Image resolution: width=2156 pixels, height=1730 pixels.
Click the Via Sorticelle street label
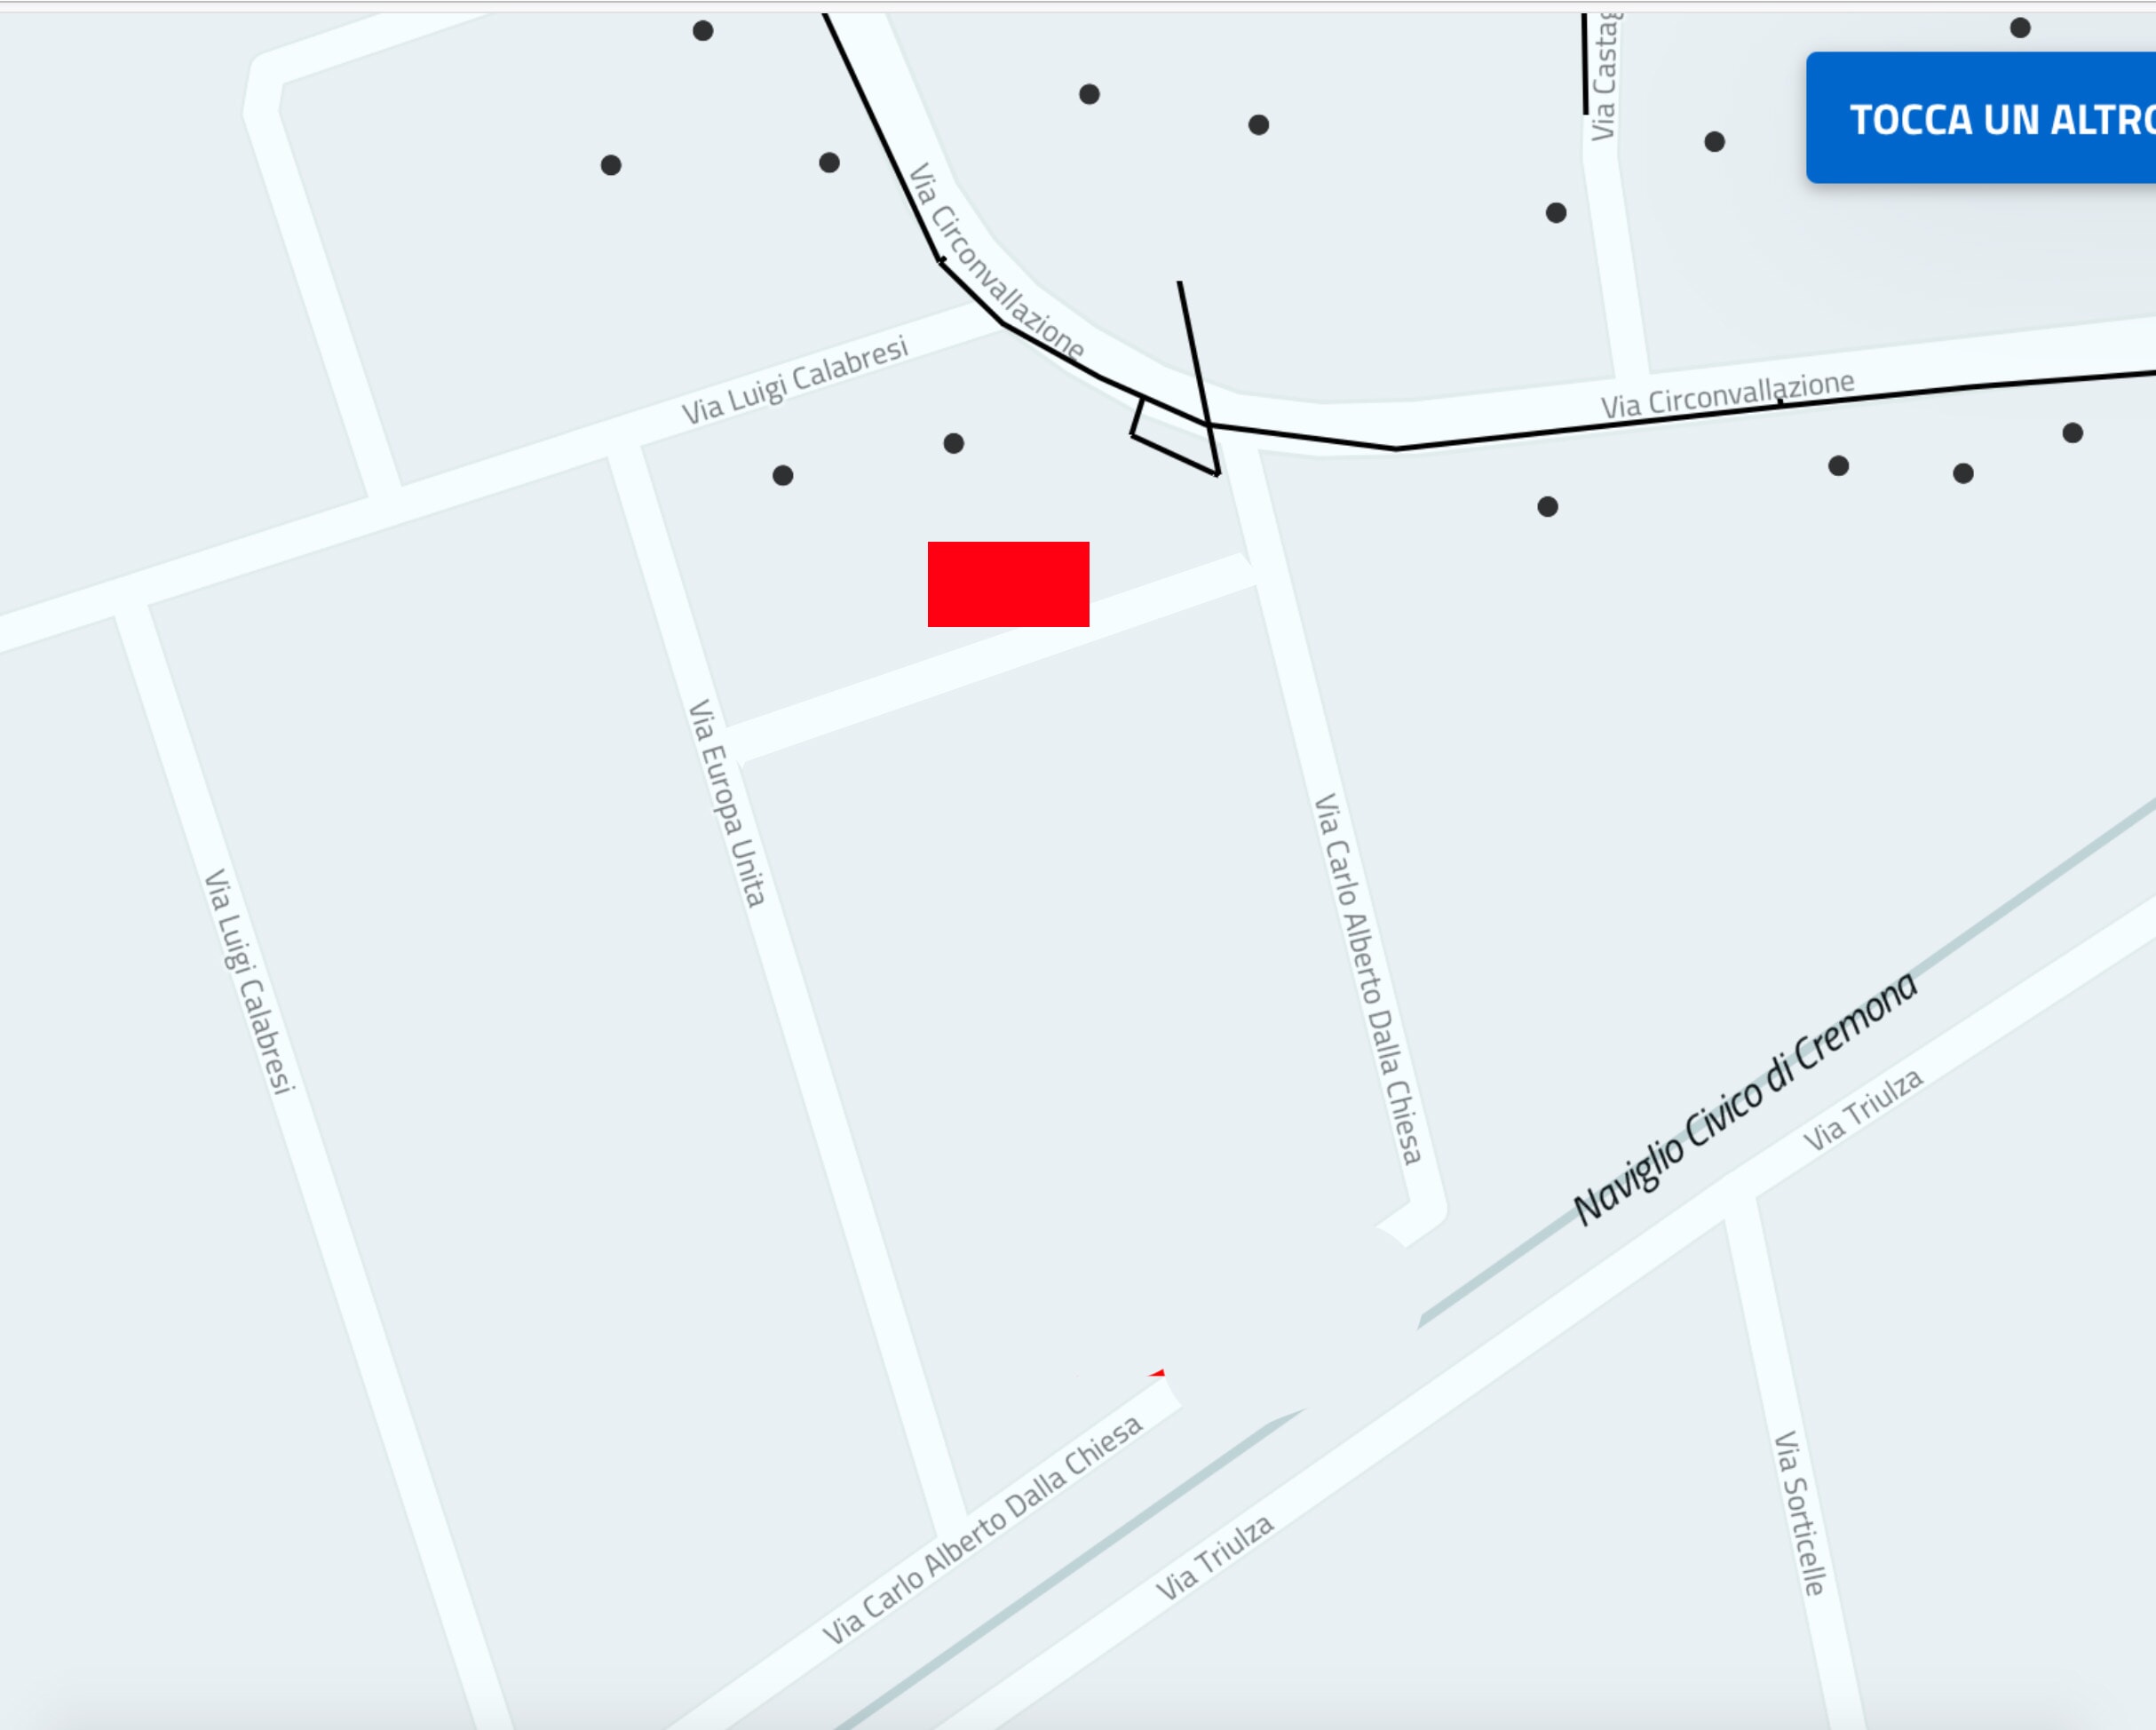(x=1800, y=1513)
